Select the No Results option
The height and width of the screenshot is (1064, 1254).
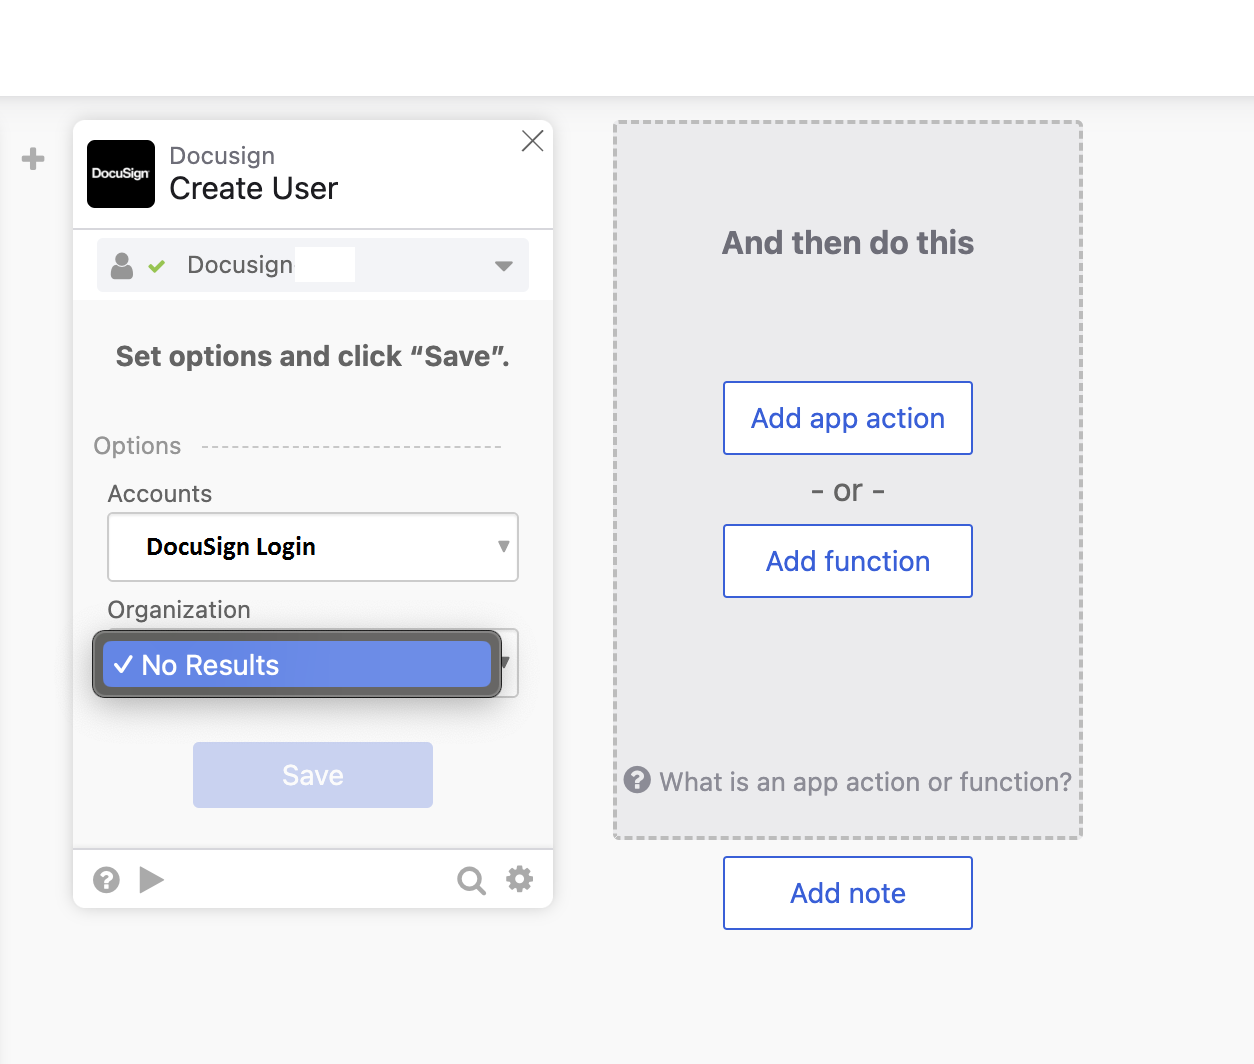coord(296,665)
